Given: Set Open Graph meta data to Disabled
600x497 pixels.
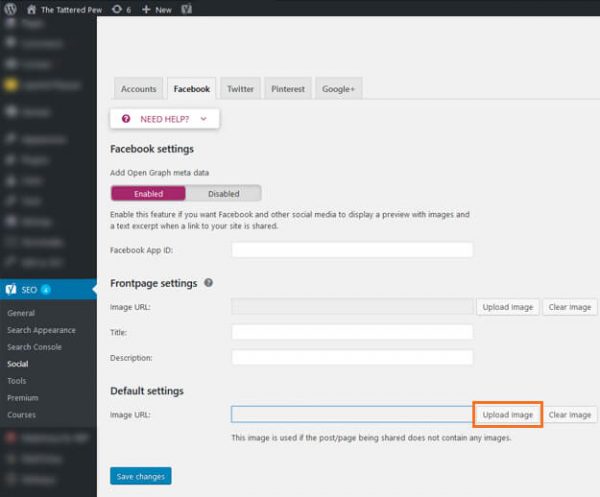Looking at the screenshot, I should 223,194.
